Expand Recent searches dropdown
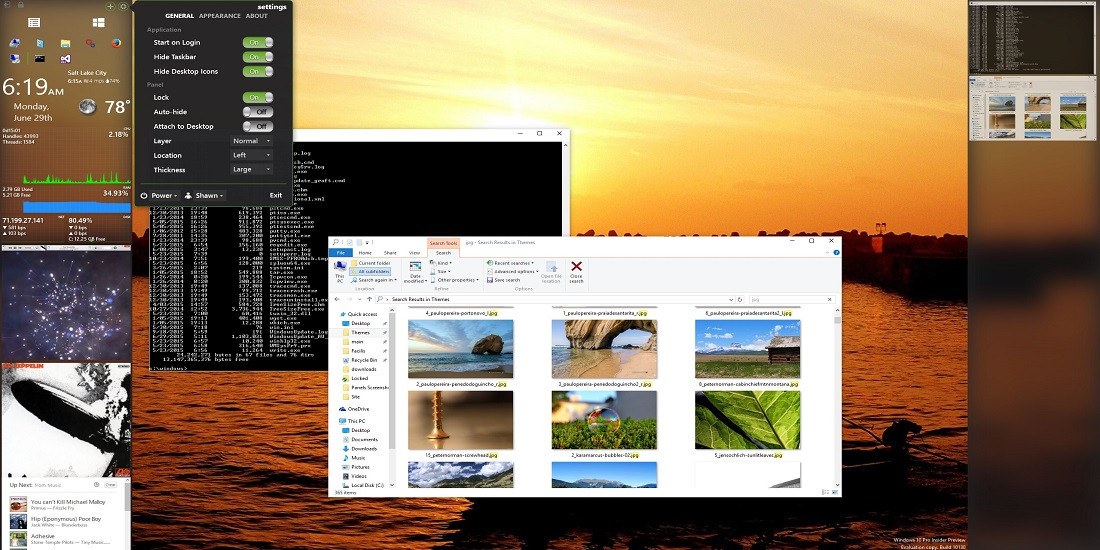Viewport: 1100px width, 550px height. coord(509,263)
